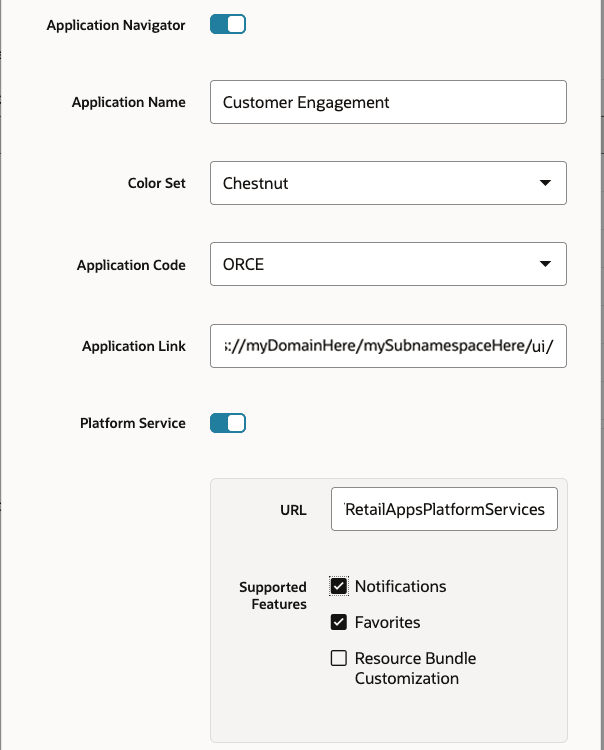
Task: Click the Resource Bundle Customization label text
Action: point(415,668)
